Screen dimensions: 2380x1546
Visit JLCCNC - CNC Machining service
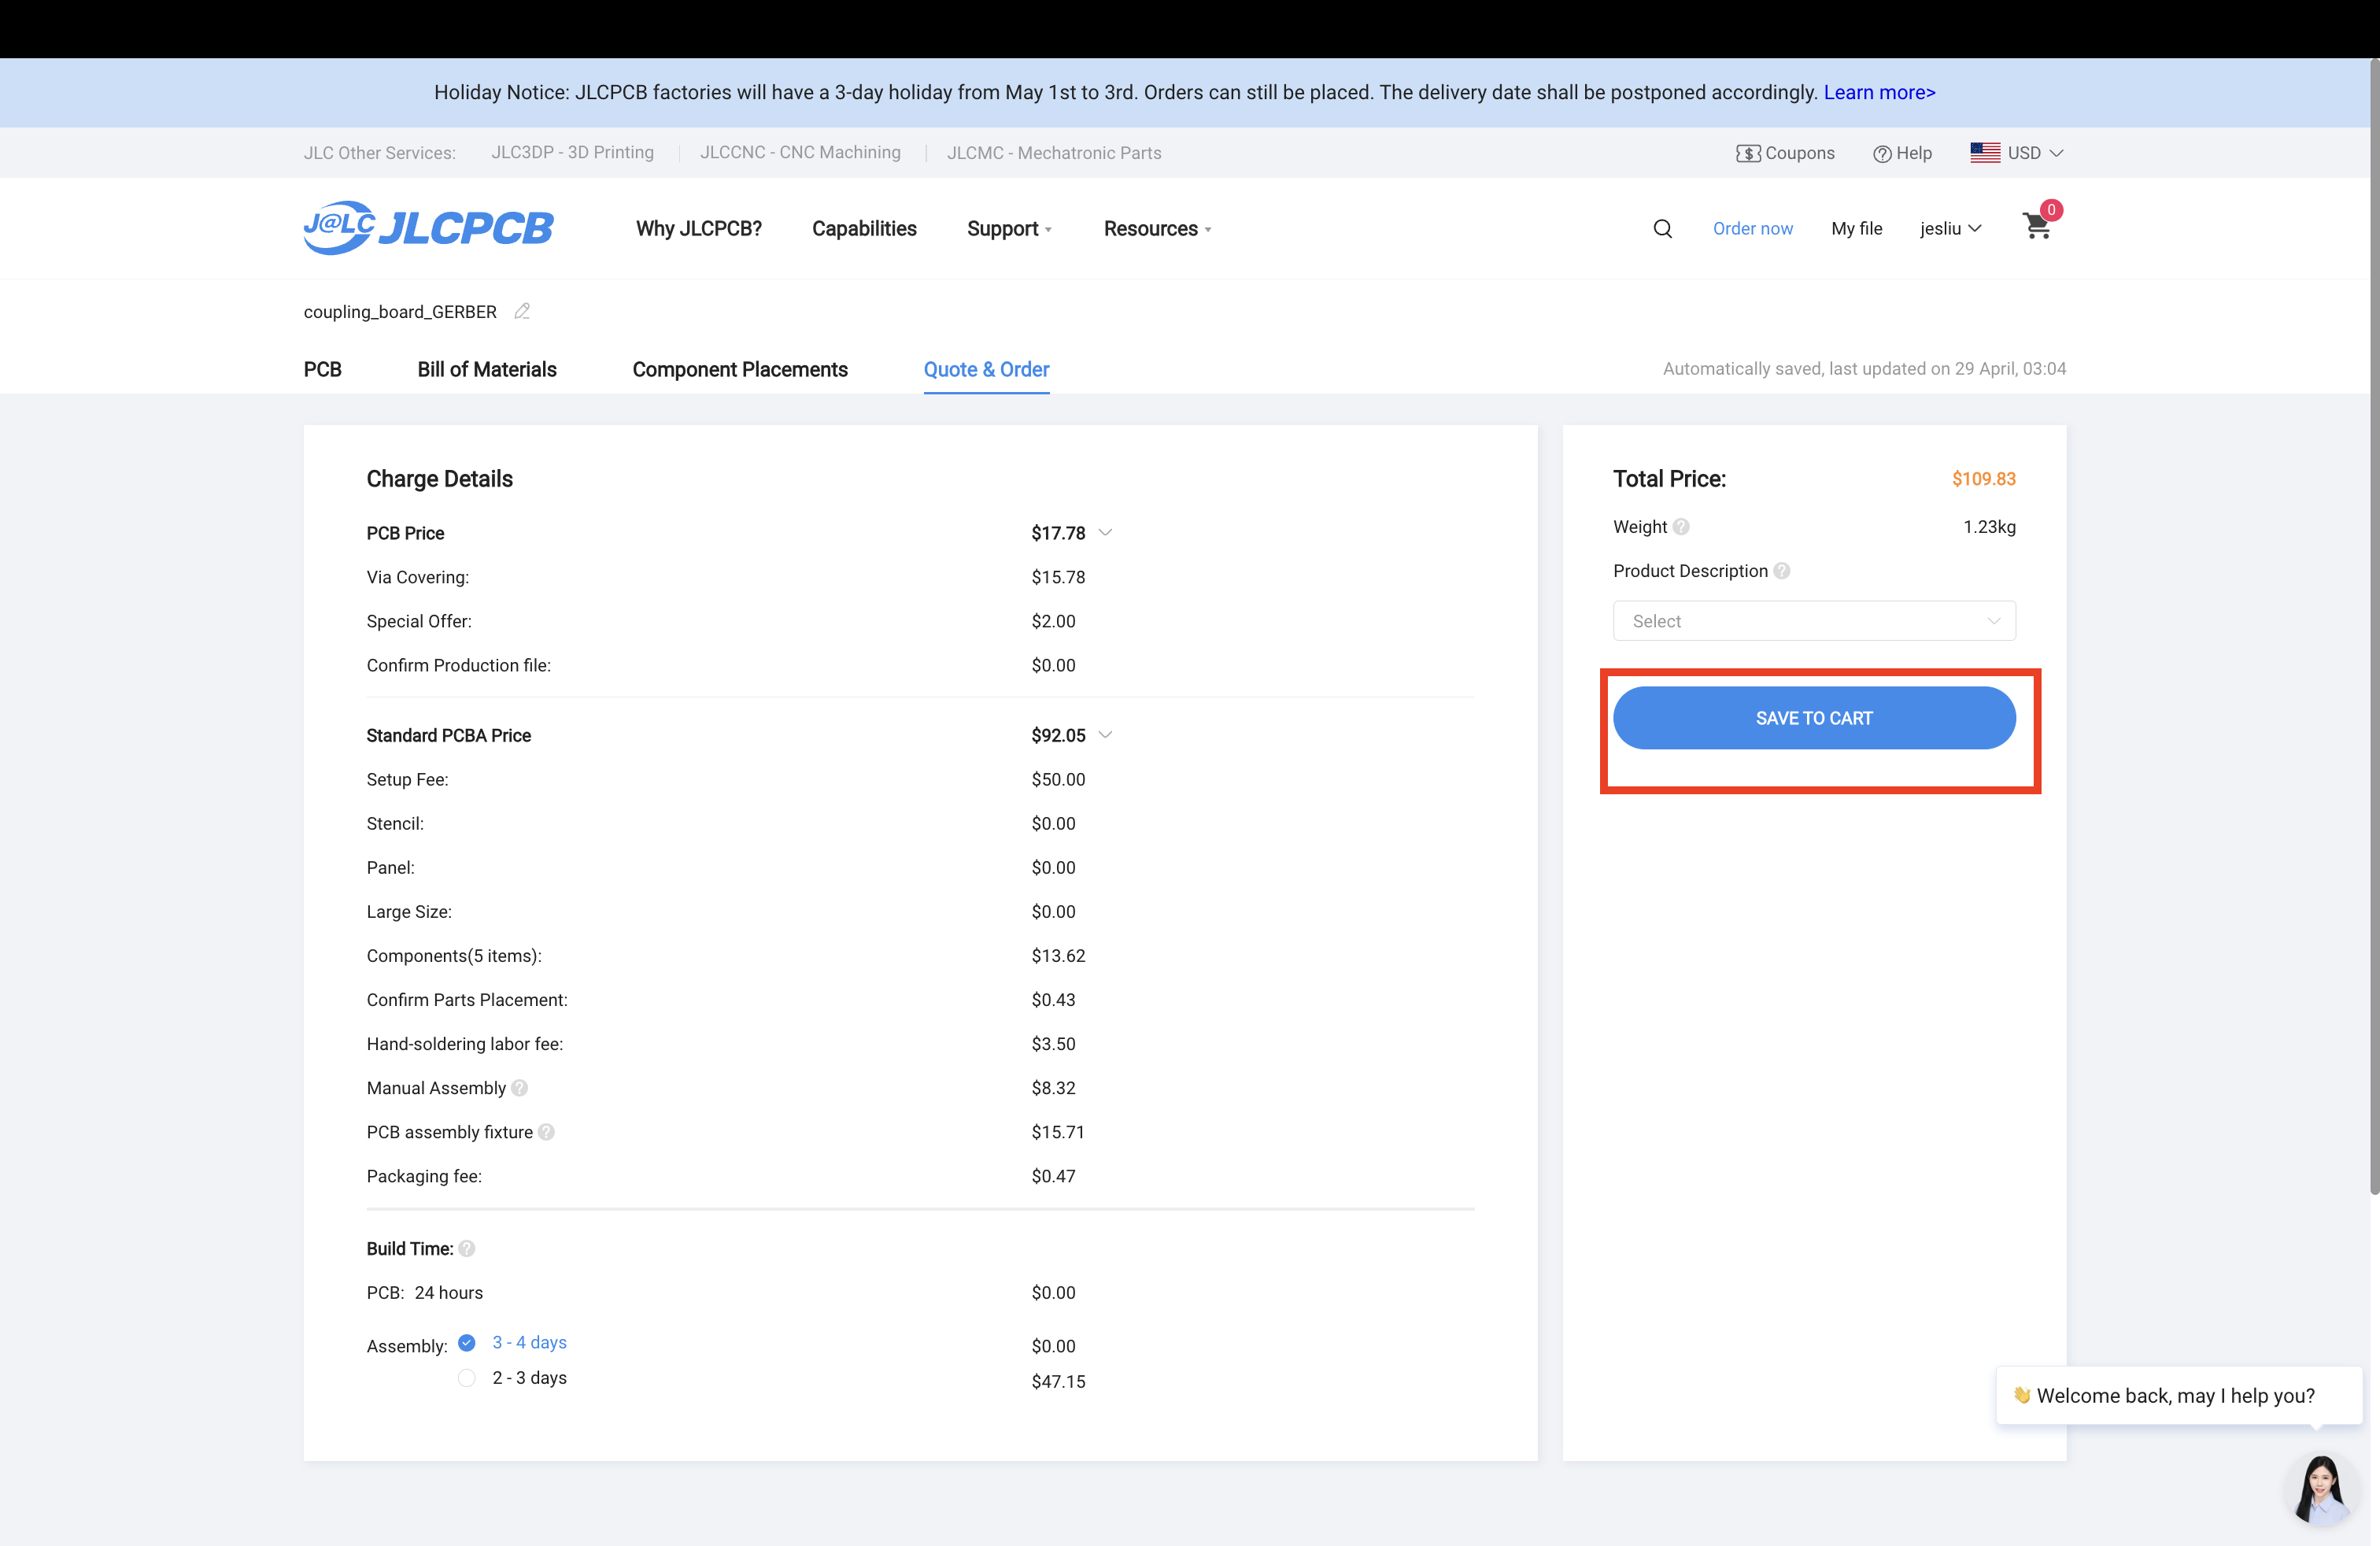[800, 152]
